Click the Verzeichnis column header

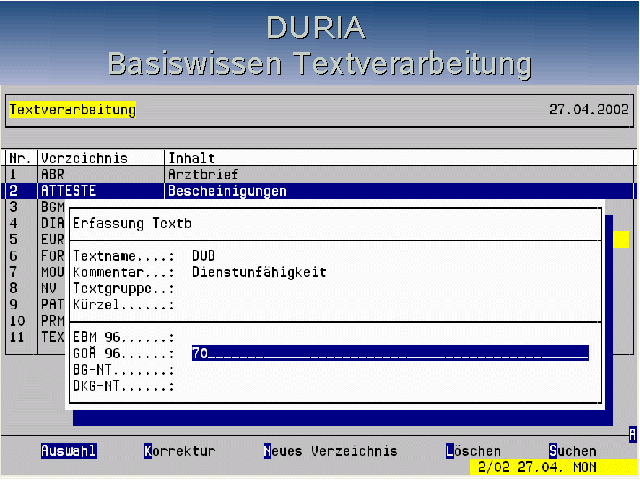[84, 158]
